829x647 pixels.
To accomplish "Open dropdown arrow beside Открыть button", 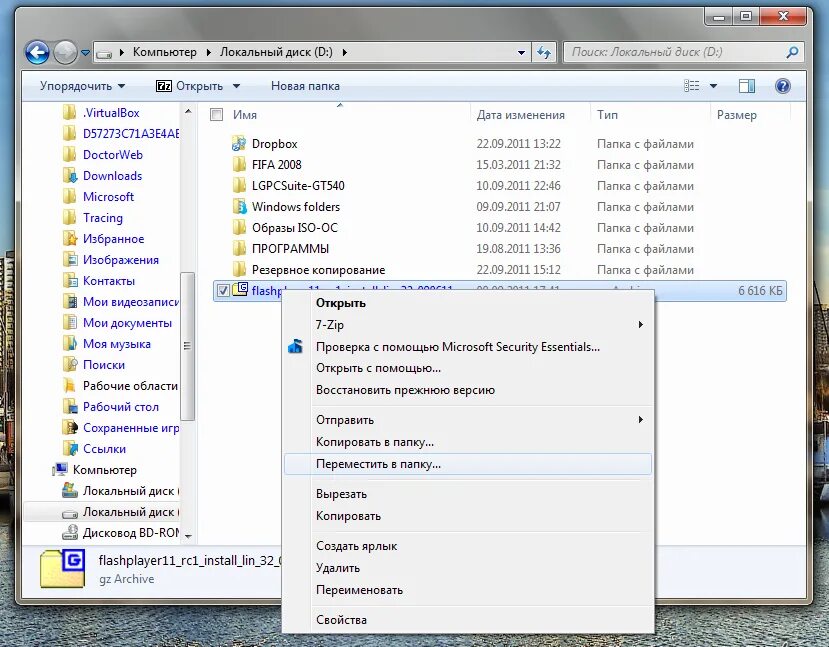I will pyautogui.click(x=236, y=86).
